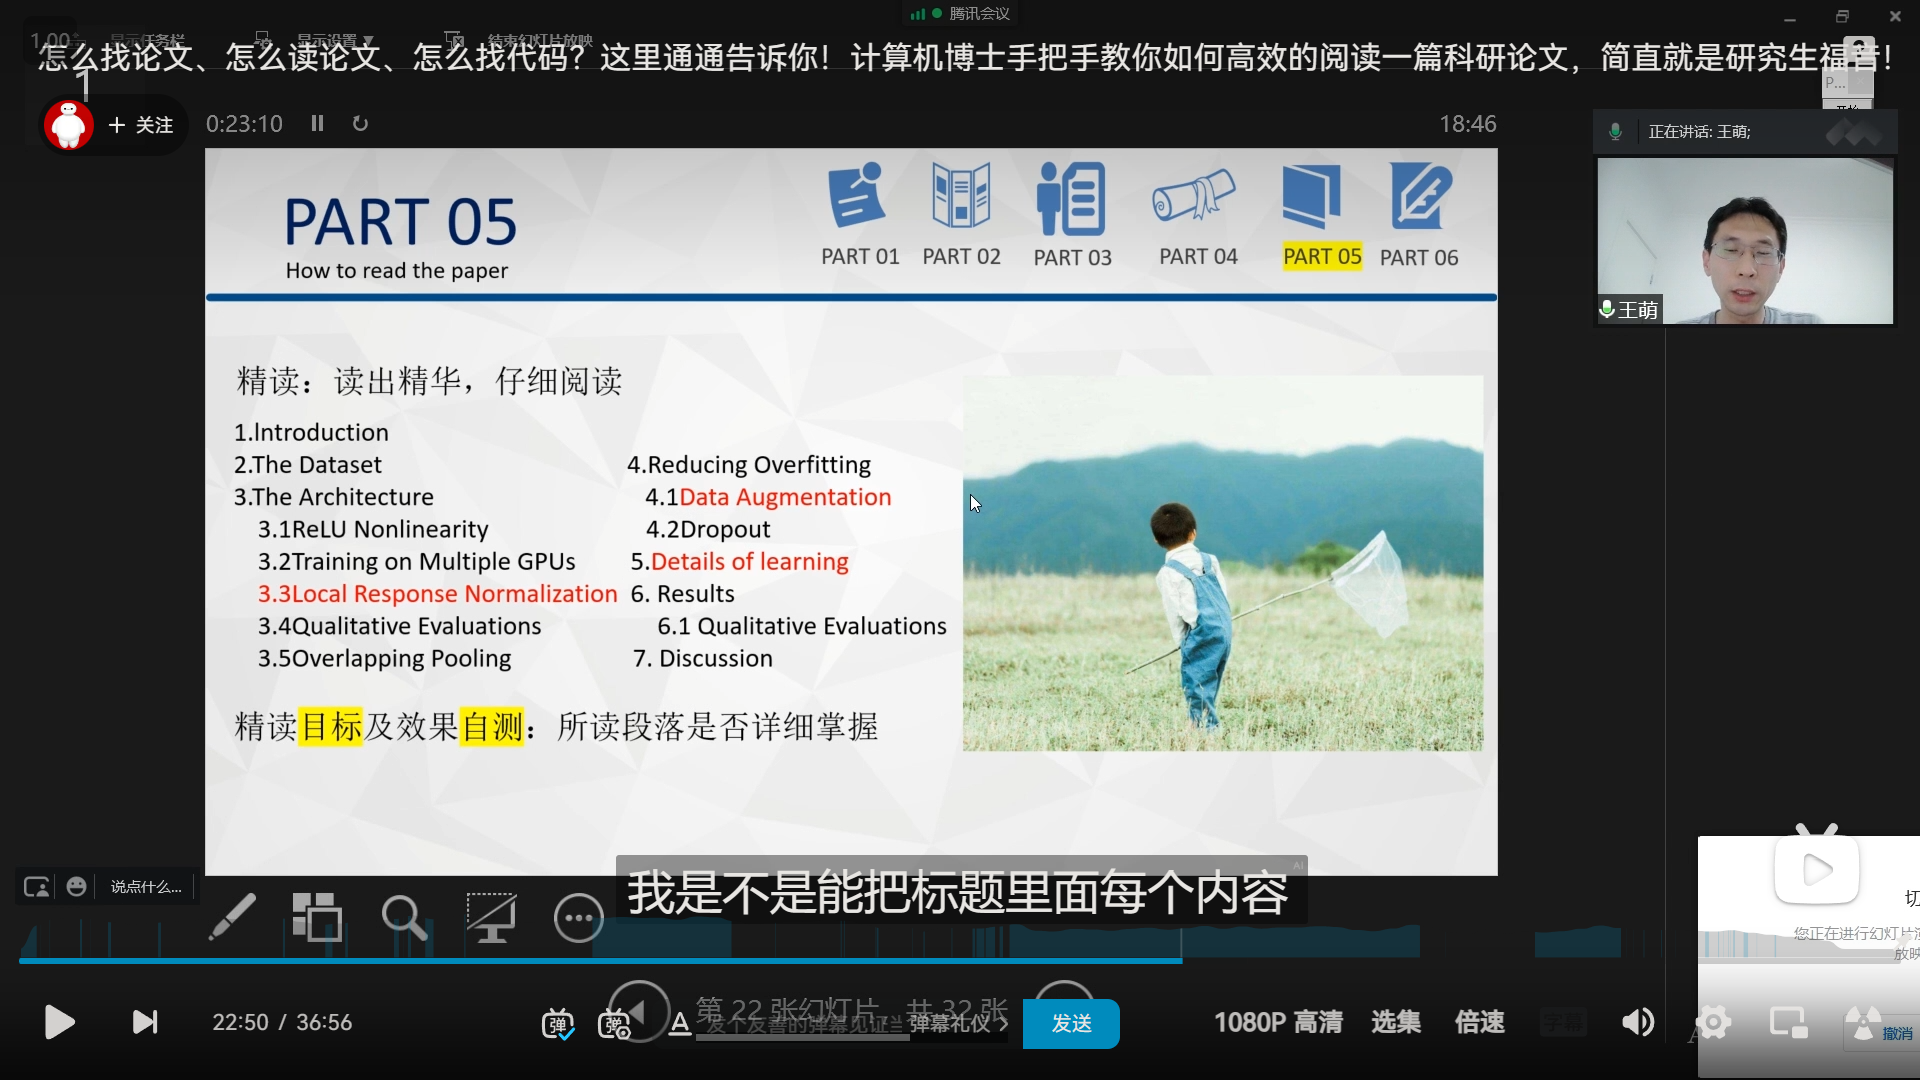This screenshot has height=1080, width=1920.
Task: Open player settings gear icon
Action: click(1713, 1022)
